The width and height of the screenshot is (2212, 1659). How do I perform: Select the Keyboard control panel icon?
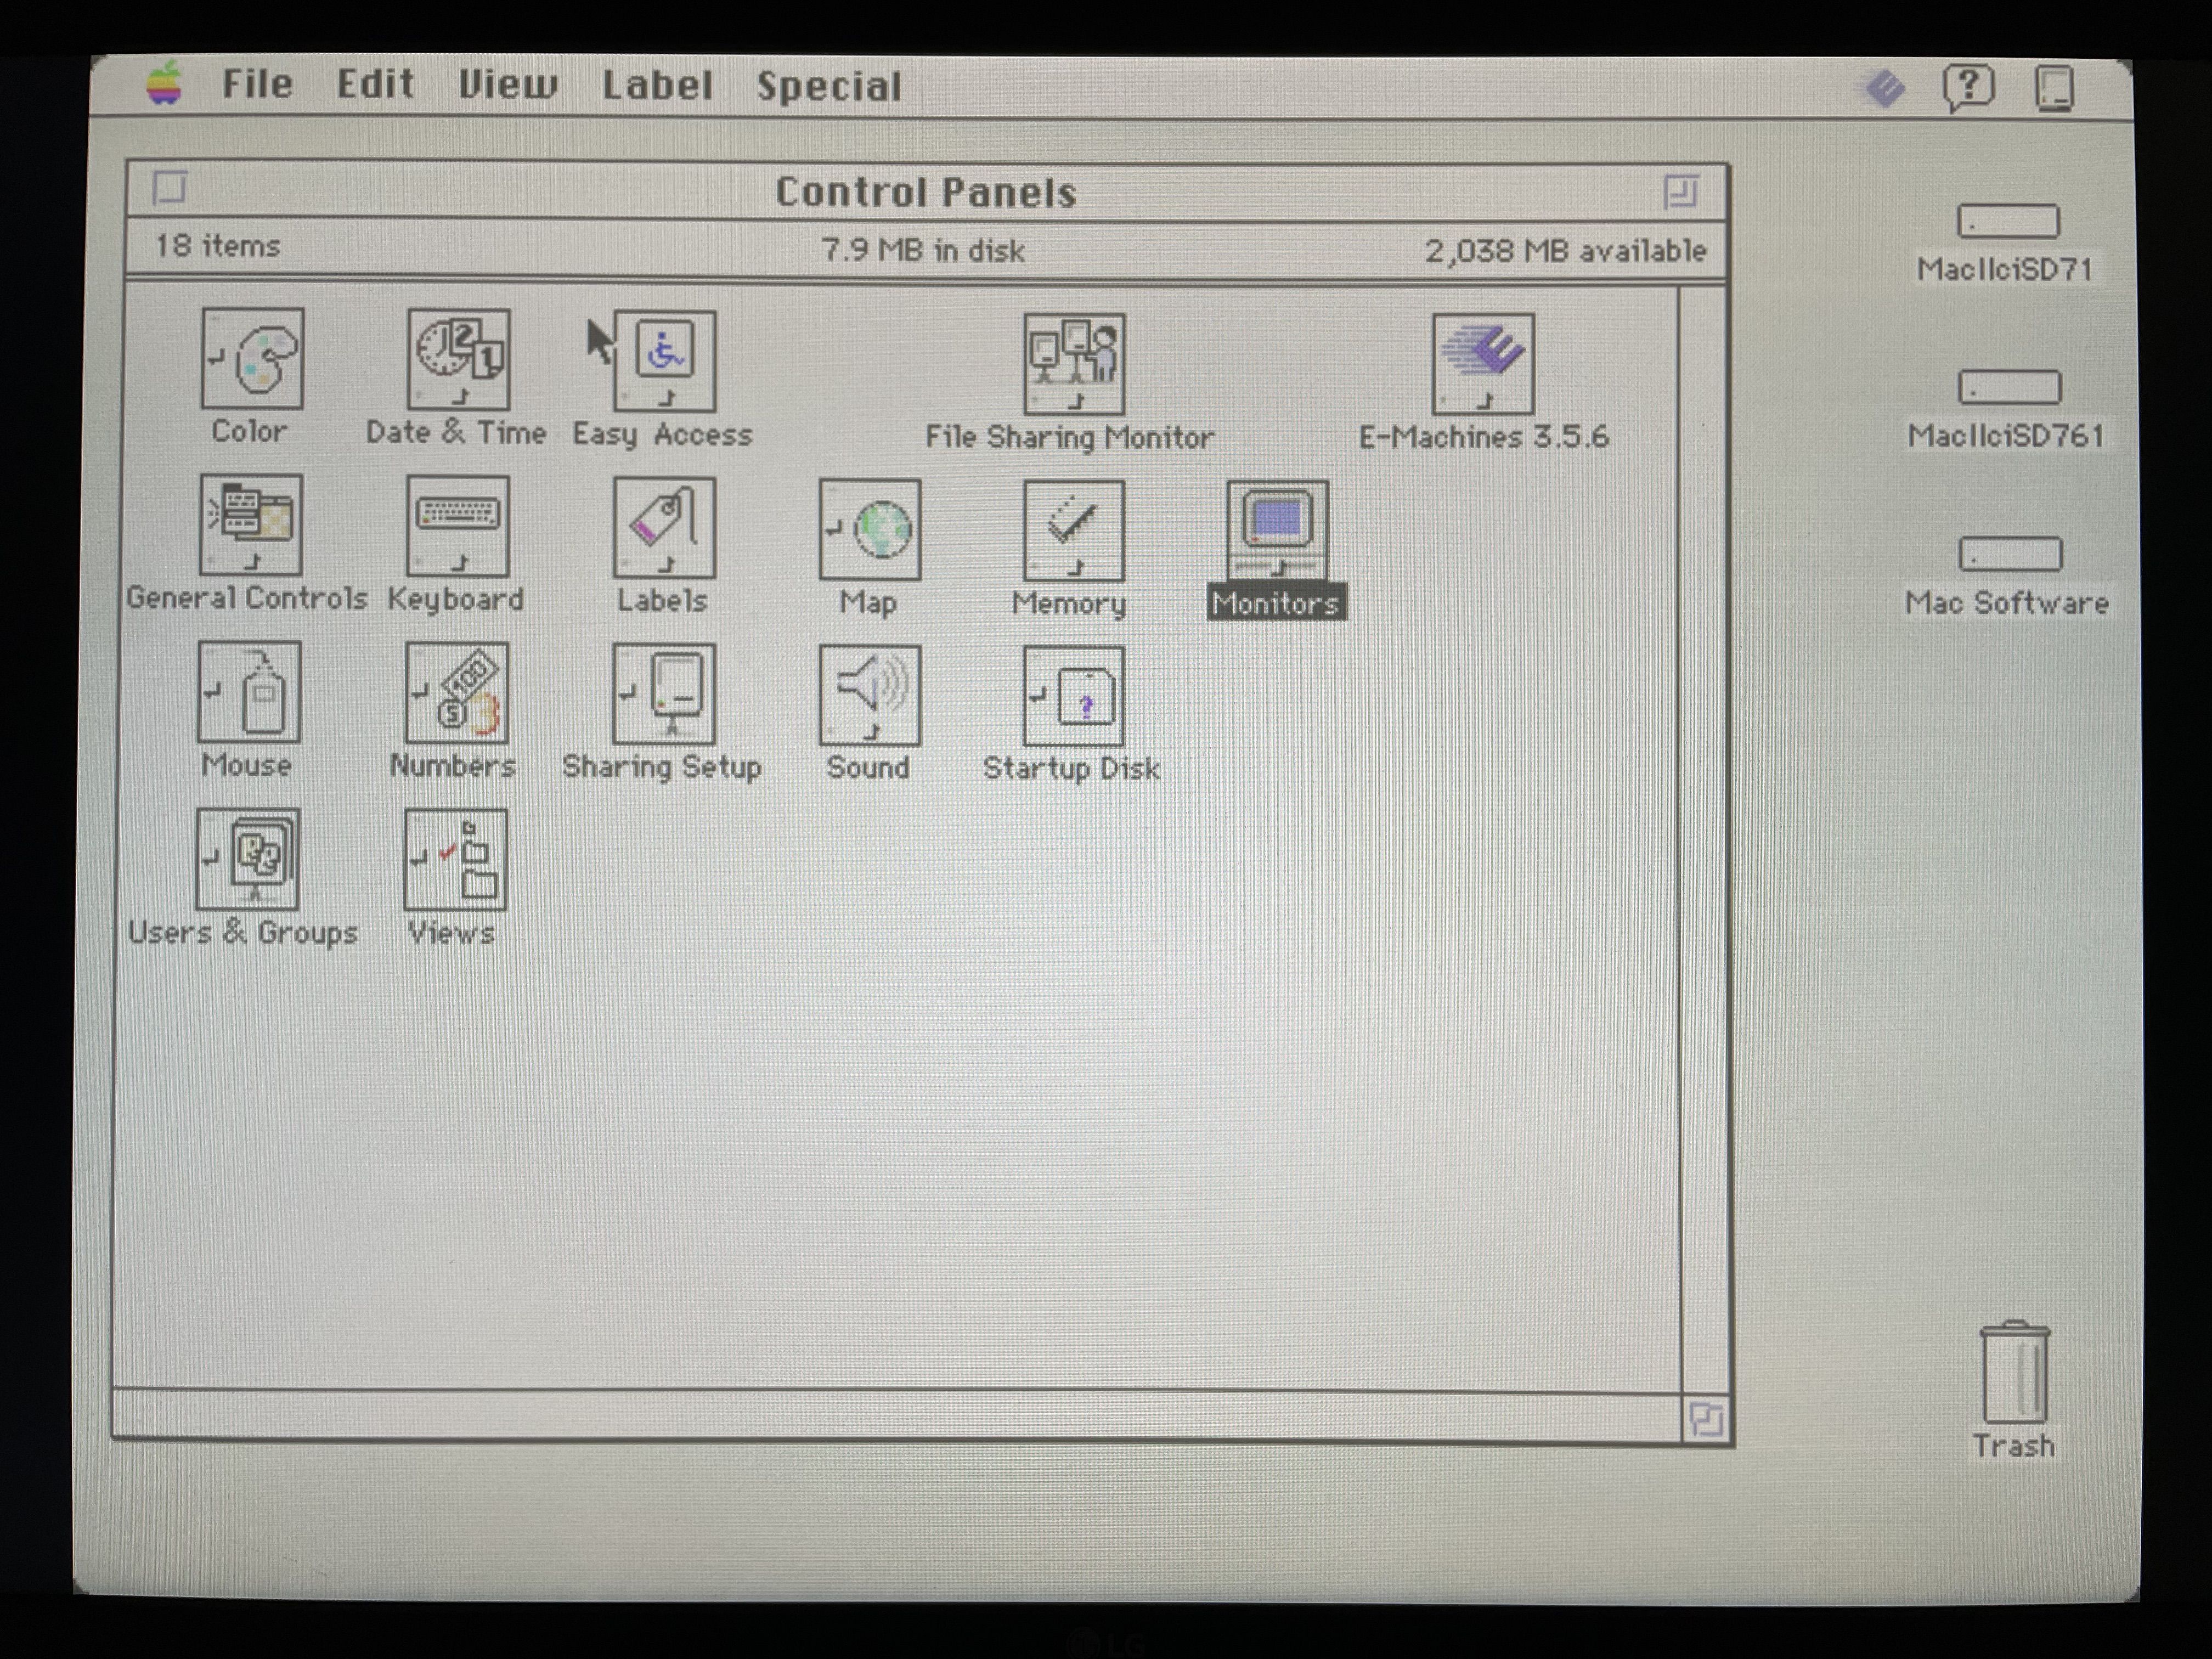(x=457, y=526)
